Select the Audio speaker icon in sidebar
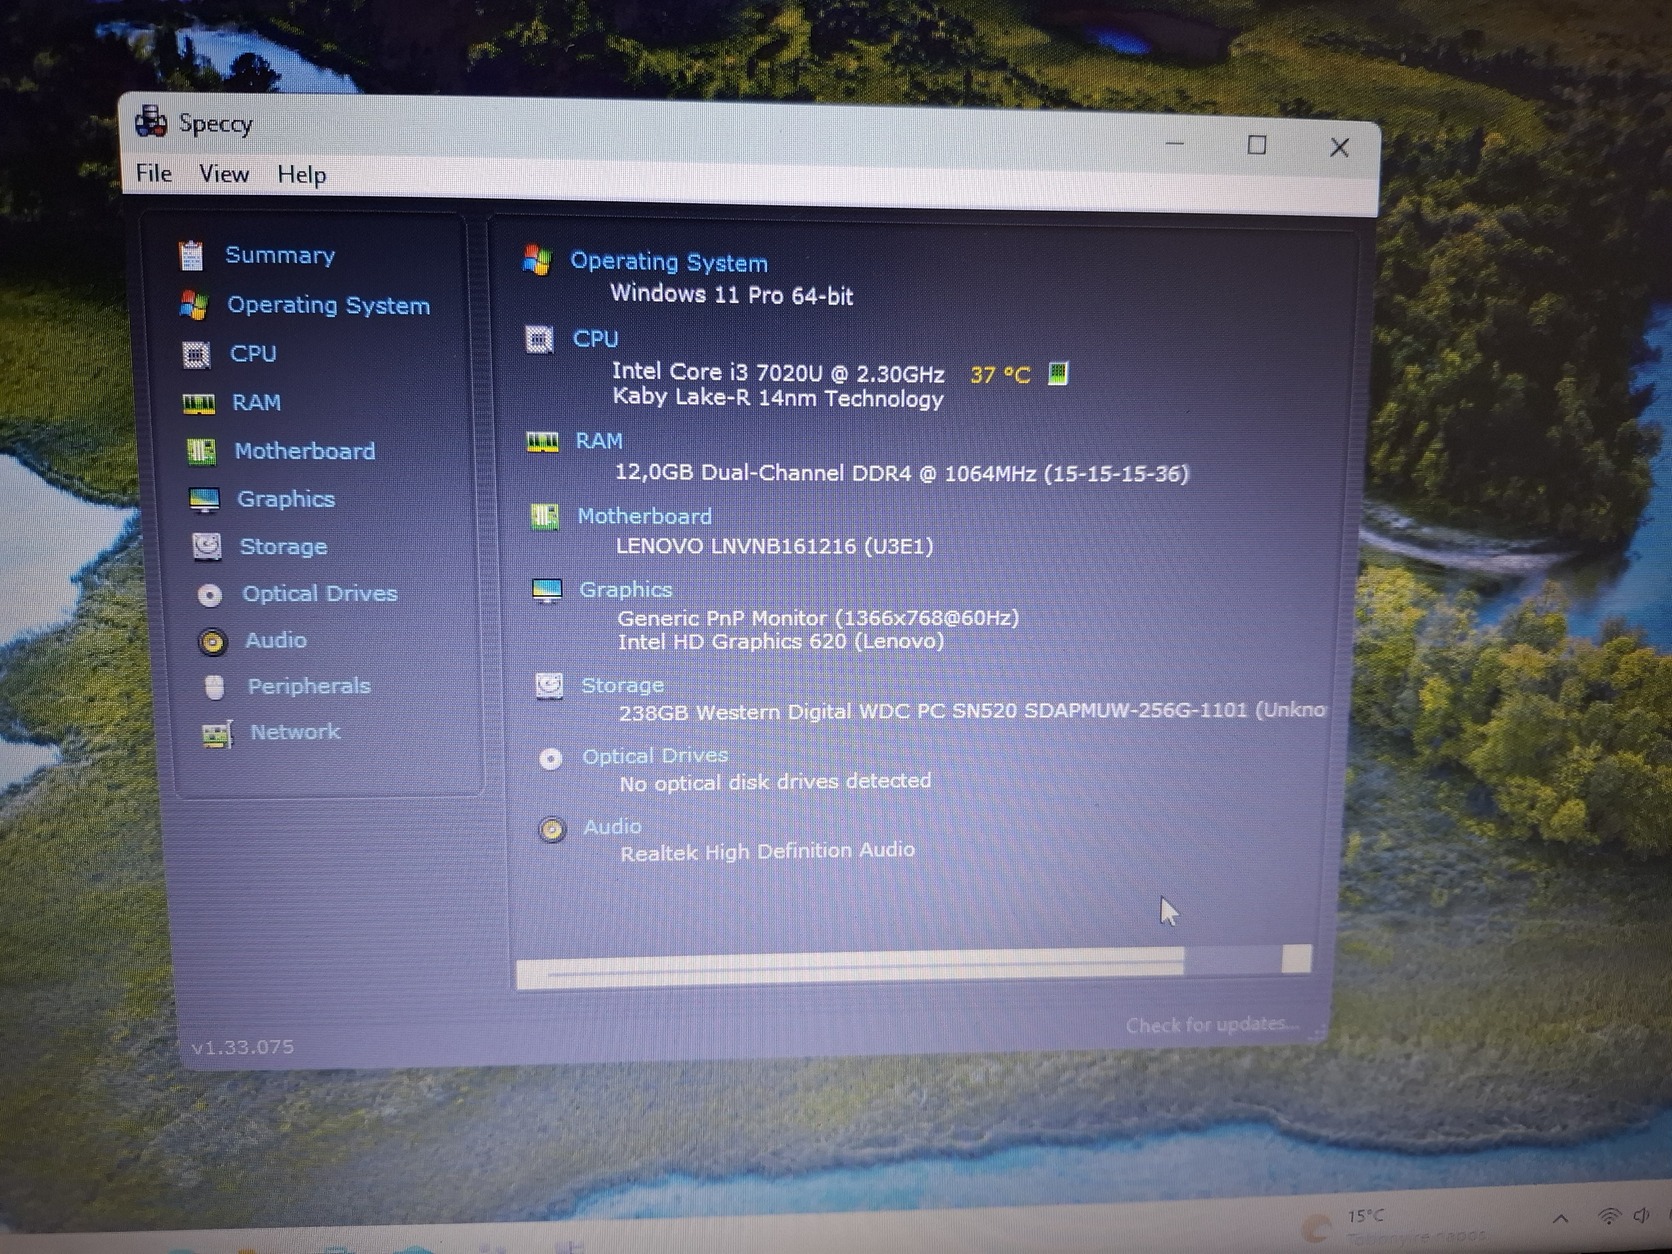 click(x=212, y=641)
